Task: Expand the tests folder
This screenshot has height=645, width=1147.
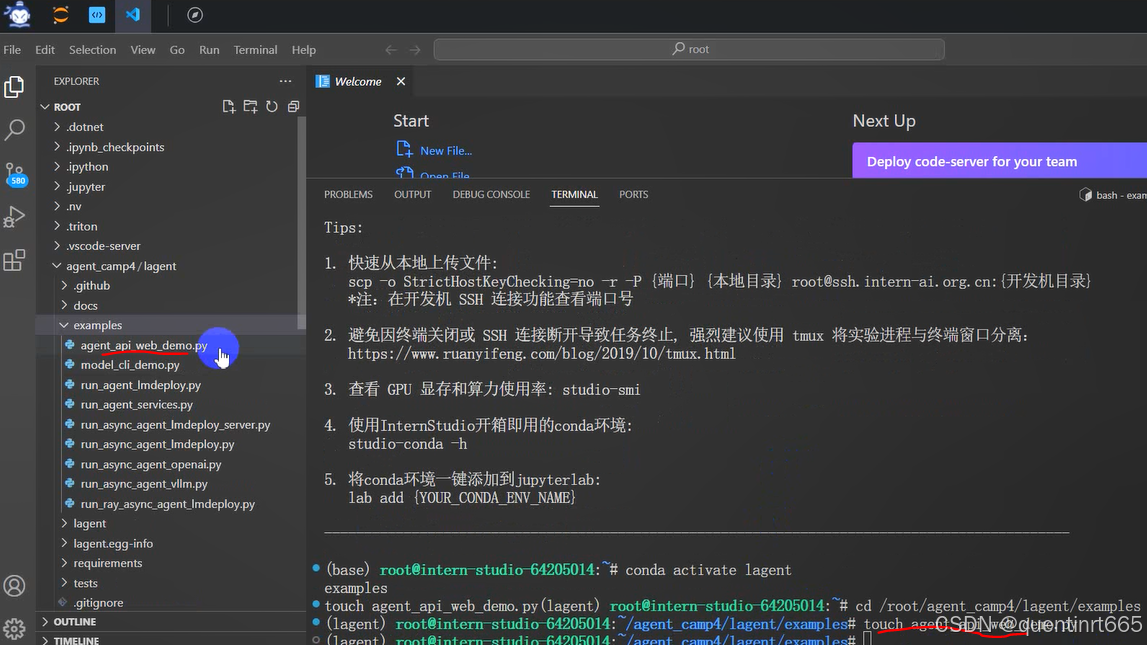Action: (64, 583)
